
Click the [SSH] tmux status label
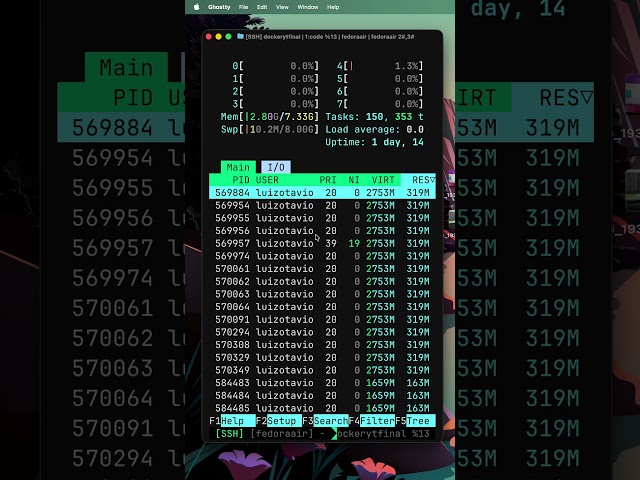[229, 433]
